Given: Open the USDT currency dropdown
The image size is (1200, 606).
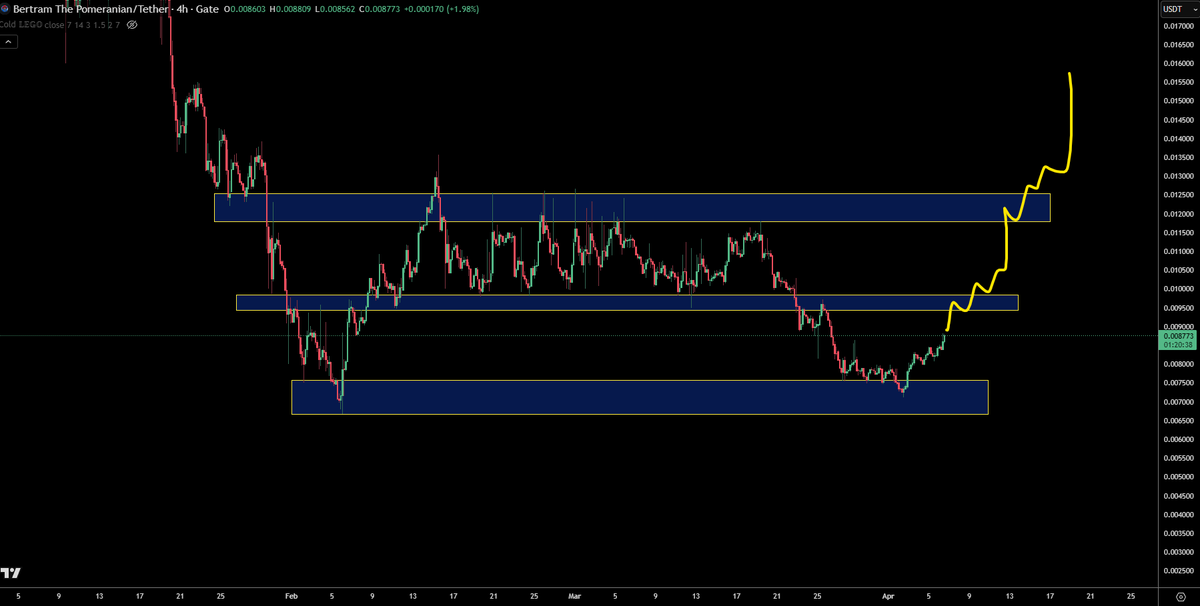Looking at the screenshot, I should pos(1178,8).
